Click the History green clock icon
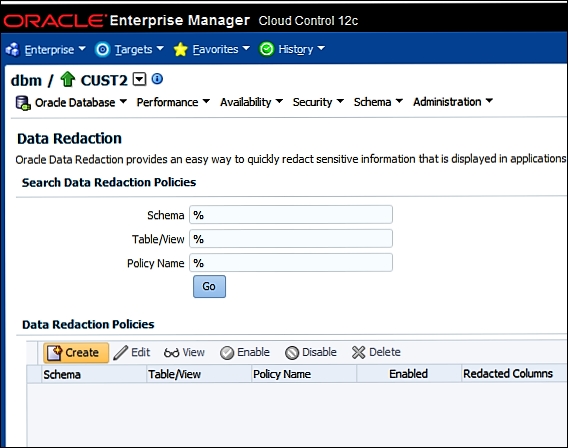The image size is (568, 448). [x=267, y=49]
